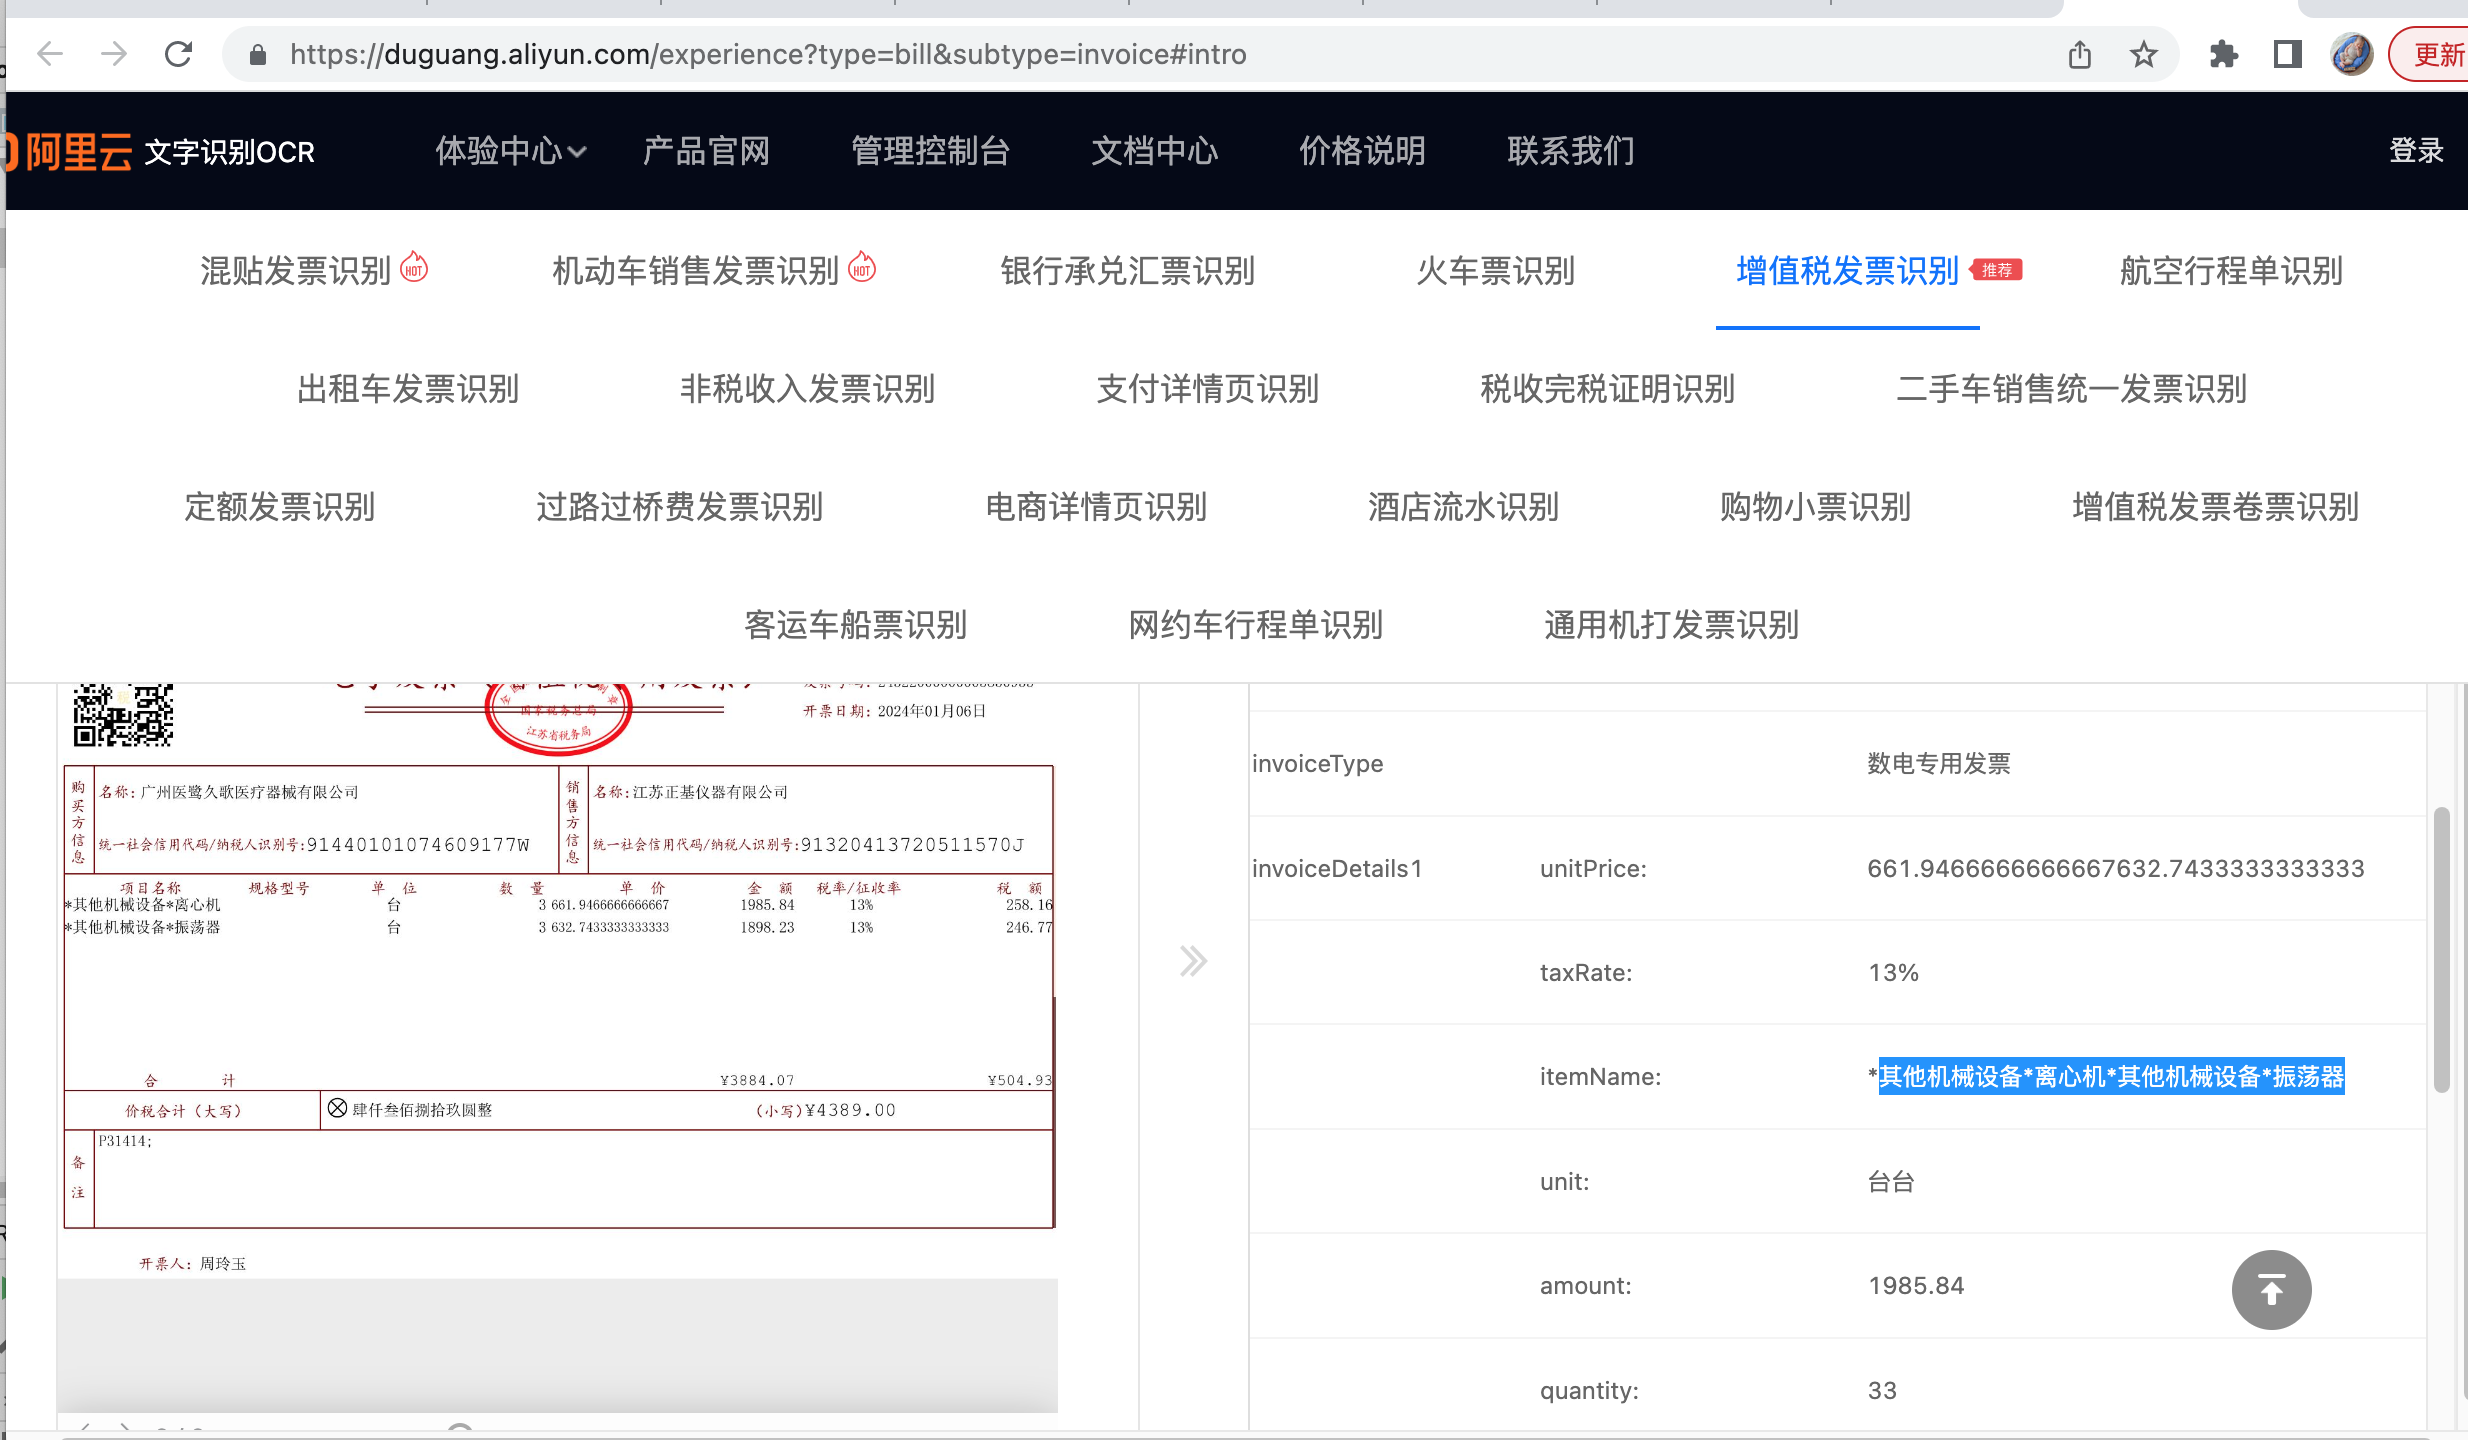2468x1440 pixels.
Task: Click the unitPrice value starting 661.94
Action: (x=2116, y=868)
